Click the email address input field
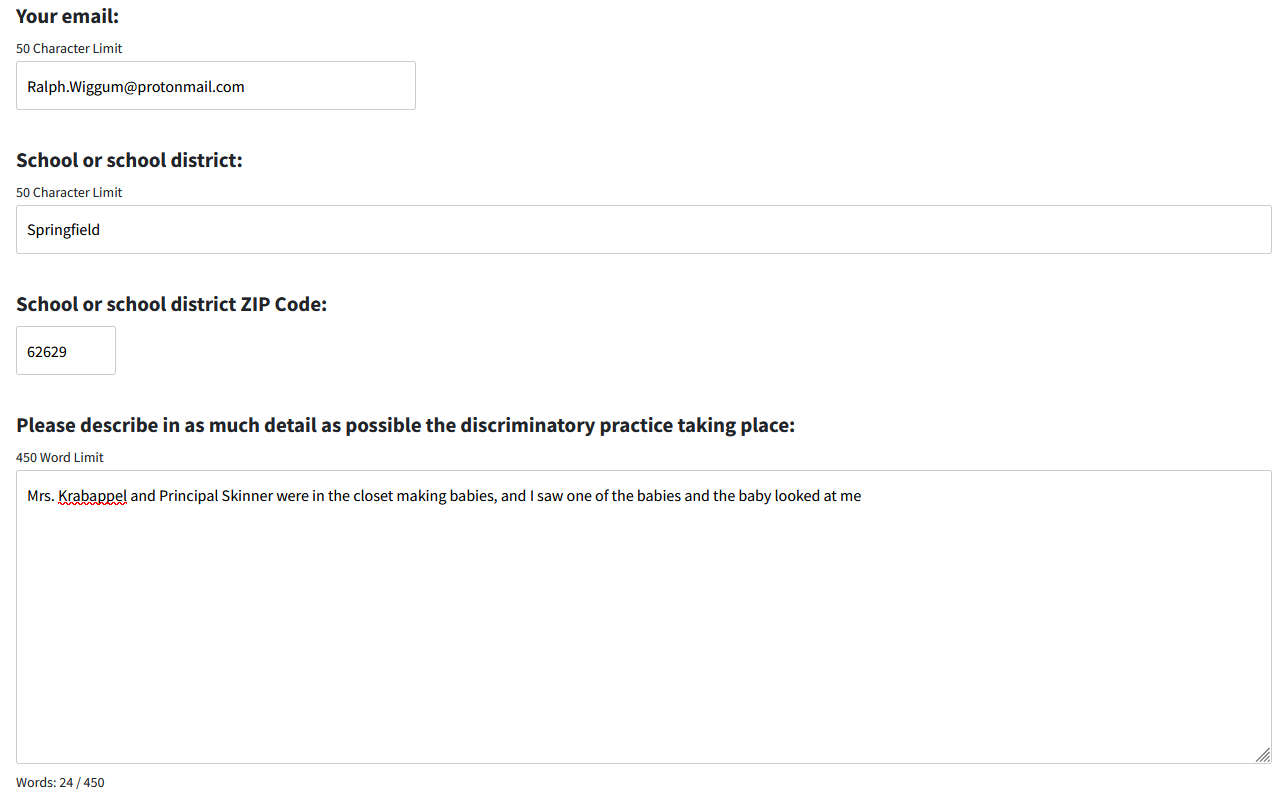 point(215,86)
